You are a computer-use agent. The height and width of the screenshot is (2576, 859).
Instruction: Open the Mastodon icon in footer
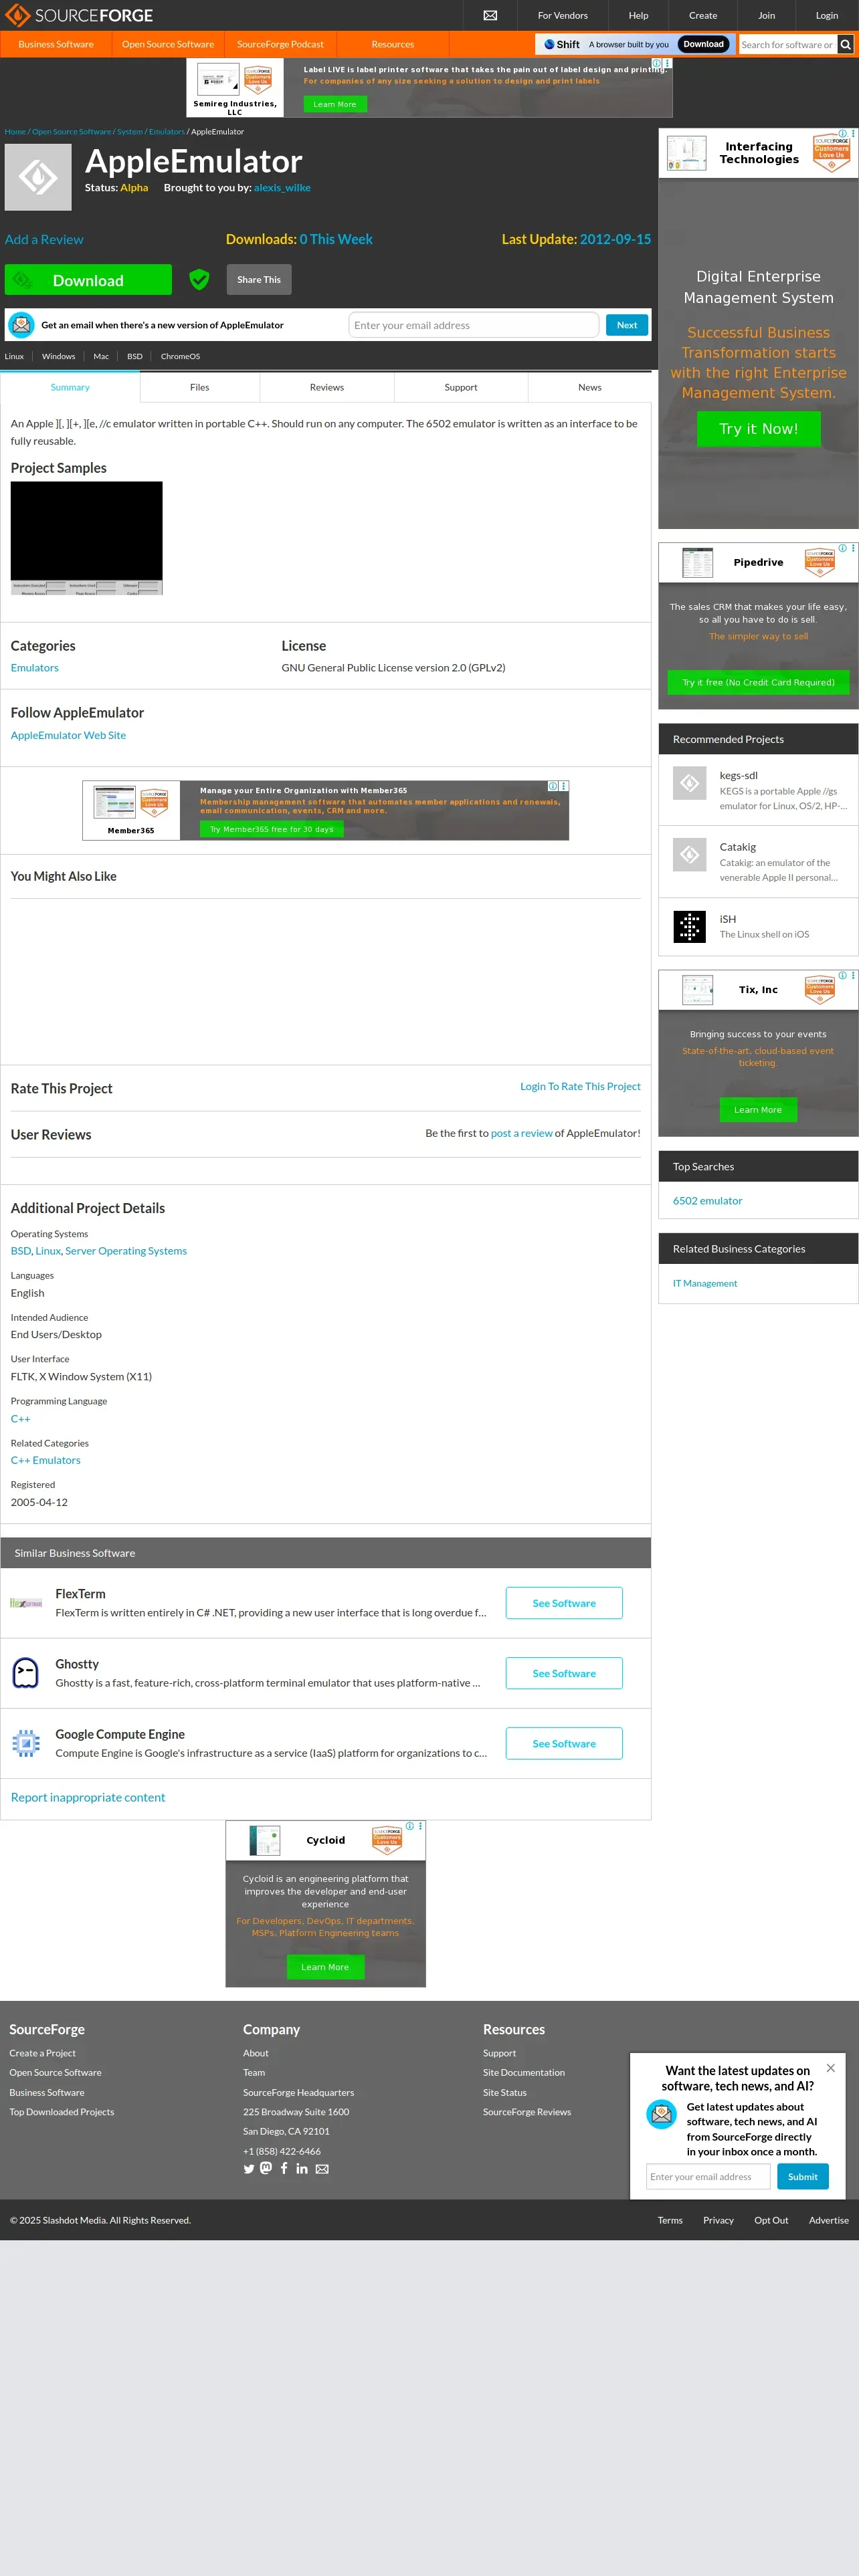click(266, 2168)
